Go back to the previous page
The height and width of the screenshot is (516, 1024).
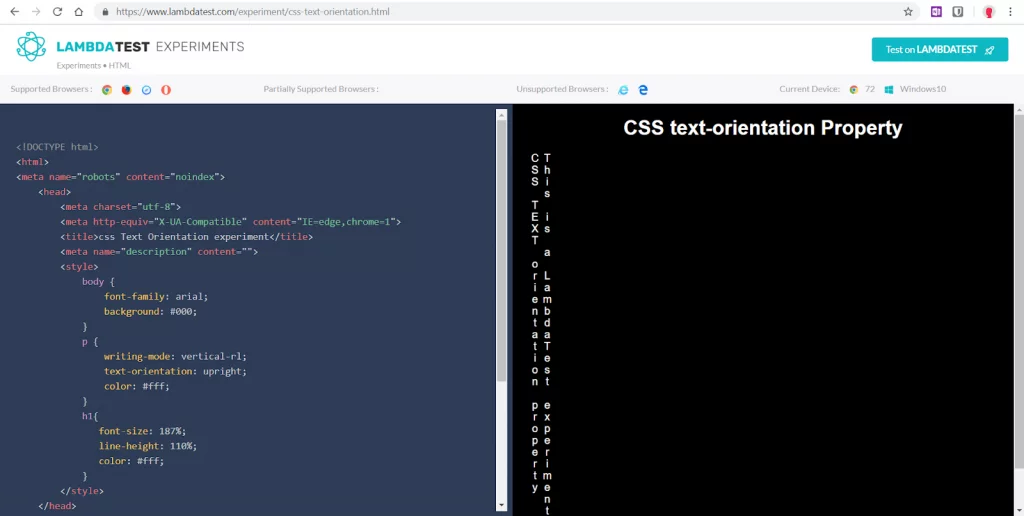click(x=14, y=12)
